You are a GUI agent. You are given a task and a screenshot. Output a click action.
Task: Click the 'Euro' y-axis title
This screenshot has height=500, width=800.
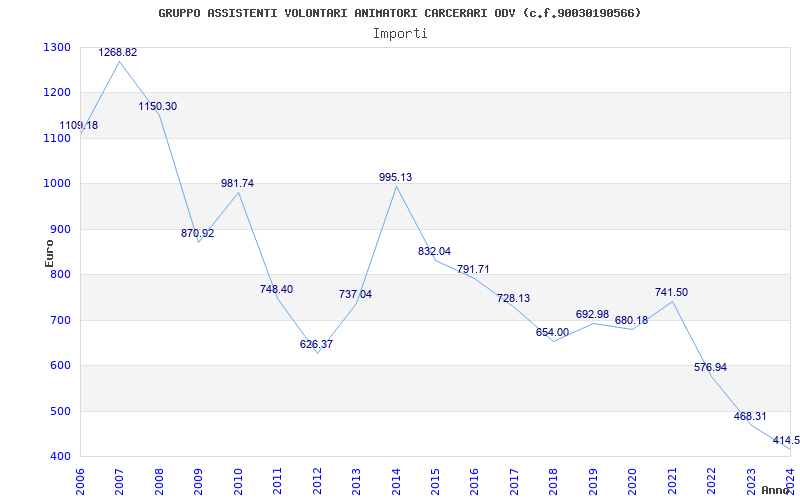pos(49,253)
